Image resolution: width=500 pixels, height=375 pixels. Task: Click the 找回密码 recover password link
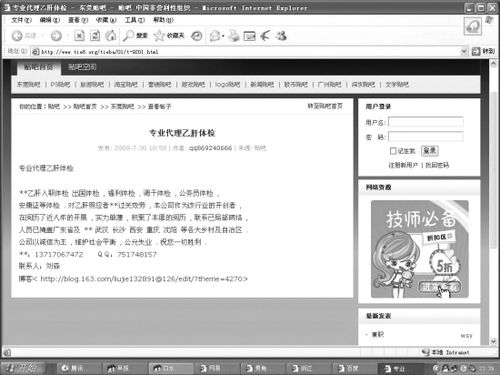(437, 165)
